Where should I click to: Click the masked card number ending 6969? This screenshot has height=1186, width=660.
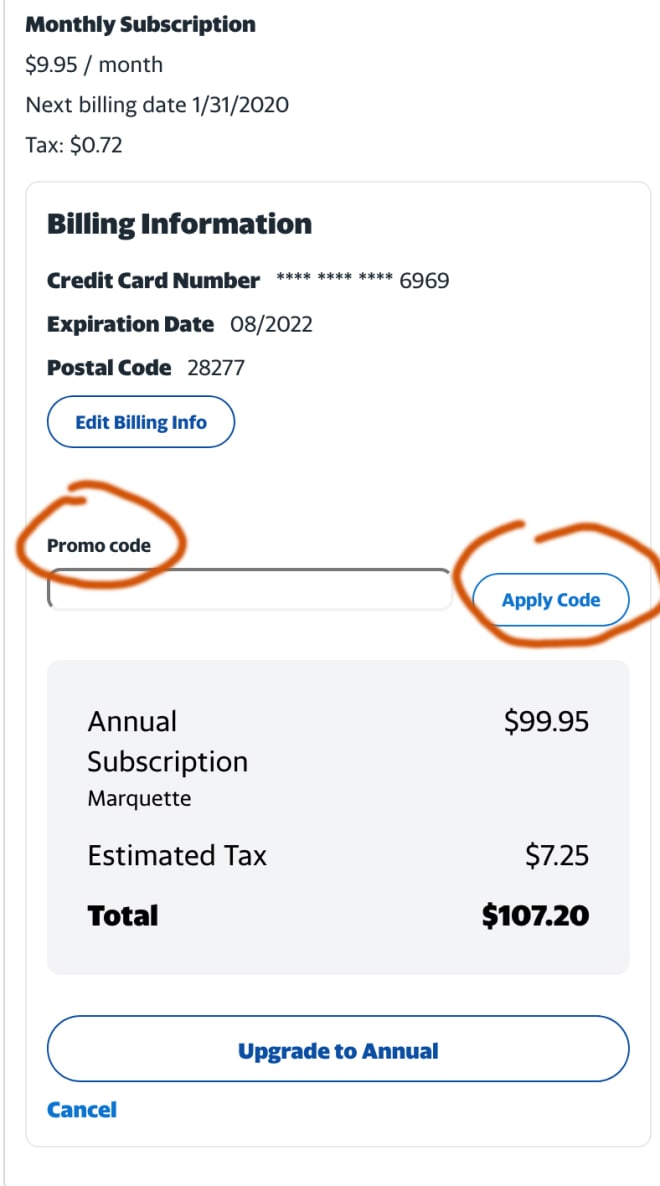tap(363, 281)
